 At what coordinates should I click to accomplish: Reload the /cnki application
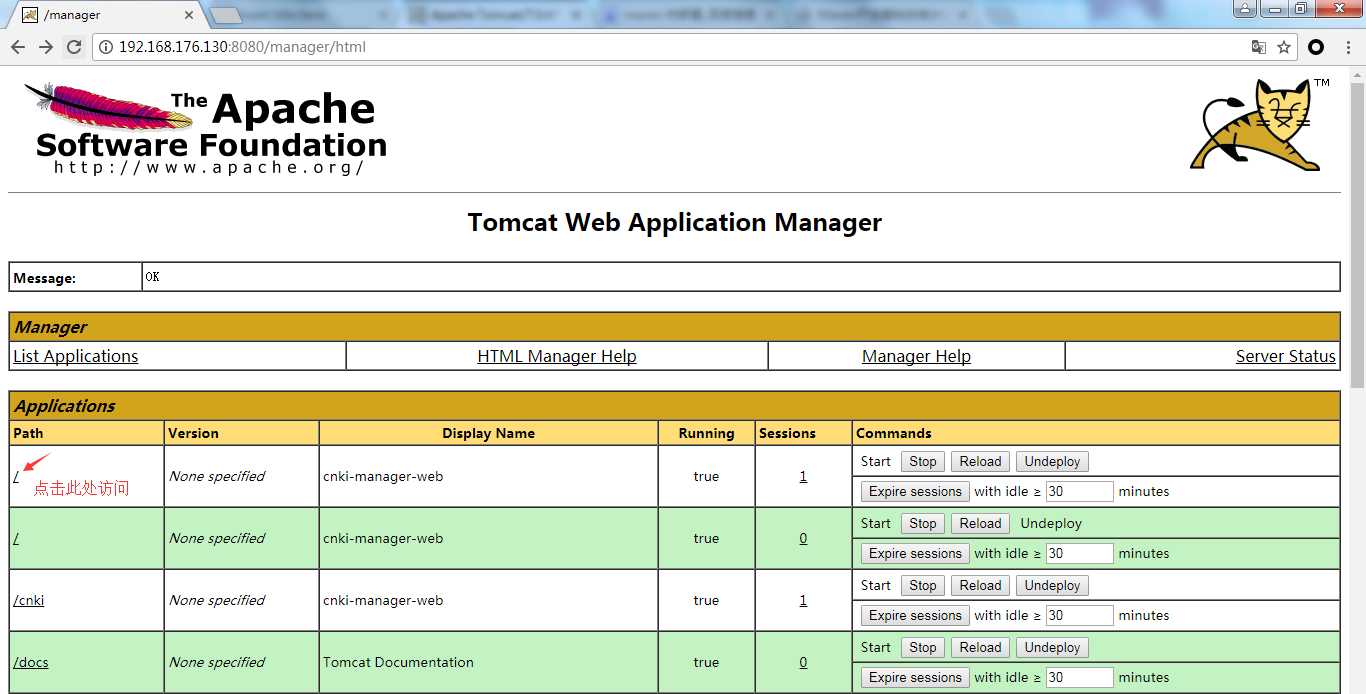pyautogui.click(x=980, y=585)
